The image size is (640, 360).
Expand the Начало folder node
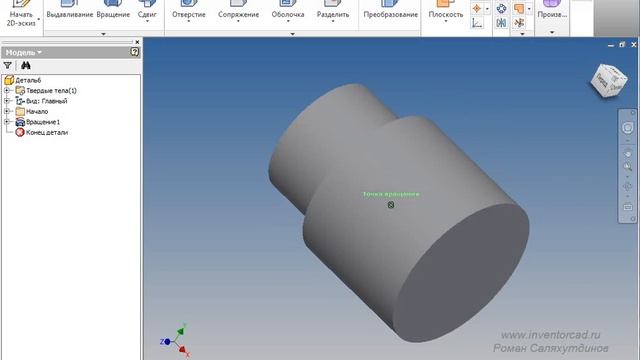tap(7, 111)
